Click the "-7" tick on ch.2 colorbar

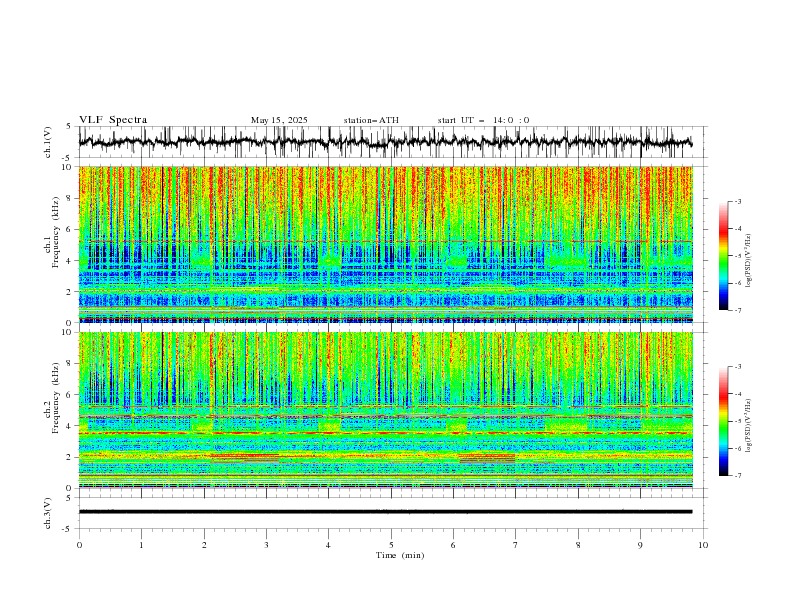tap(738, 476)
